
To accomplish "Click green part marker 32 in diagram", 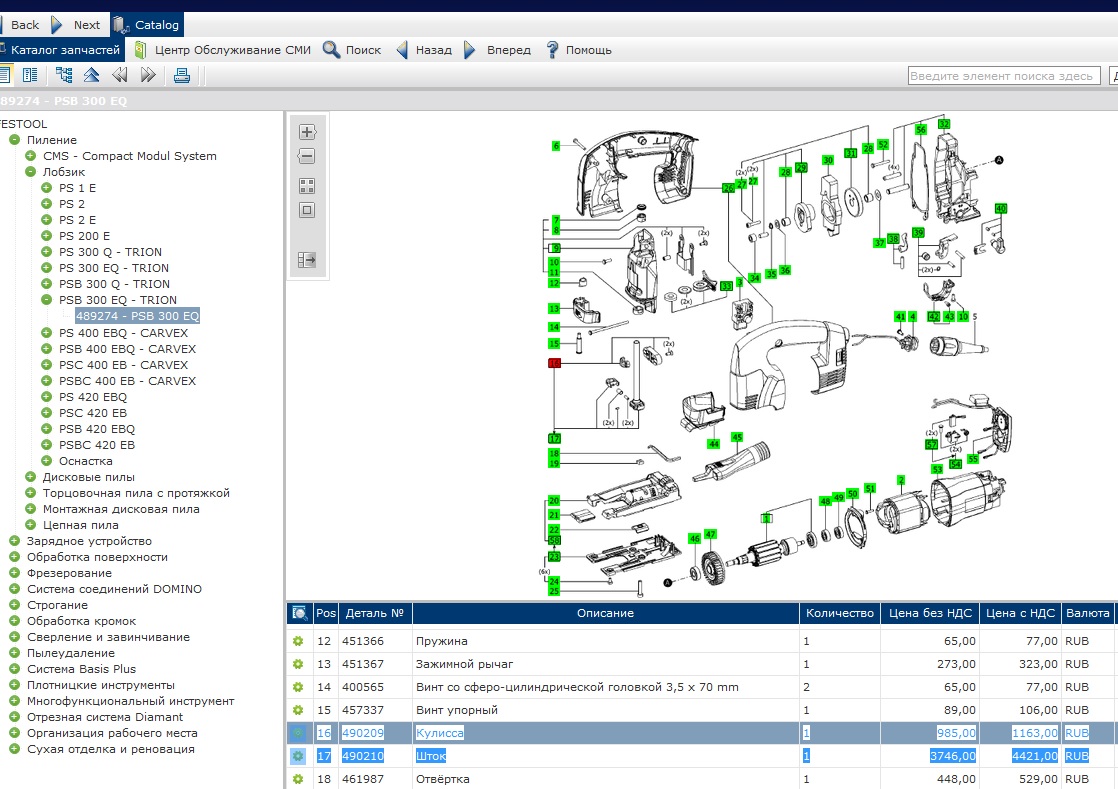I will point(944,124).
